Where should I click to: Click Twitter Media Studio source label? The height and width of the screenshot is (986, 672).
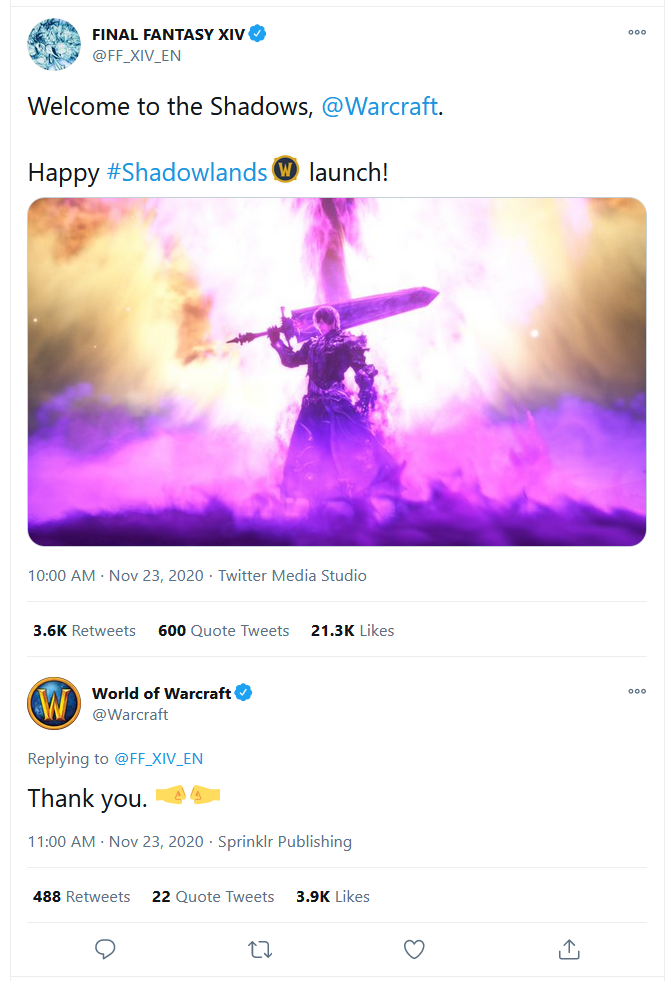coord(292,576)
